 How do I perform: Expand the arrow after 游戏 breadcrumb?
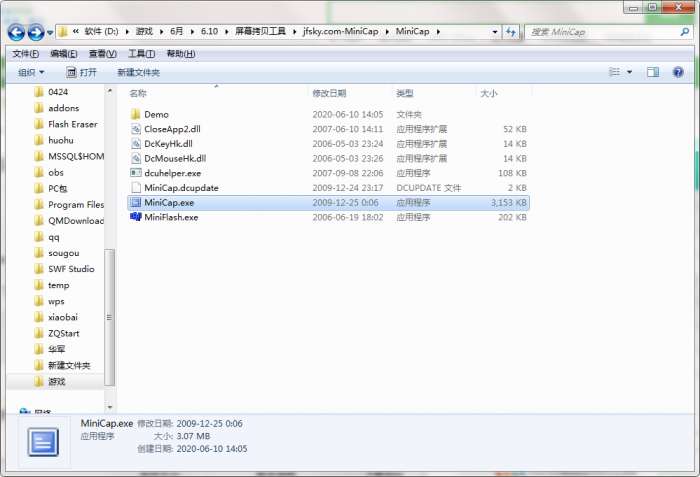click(x=161, y=32)
